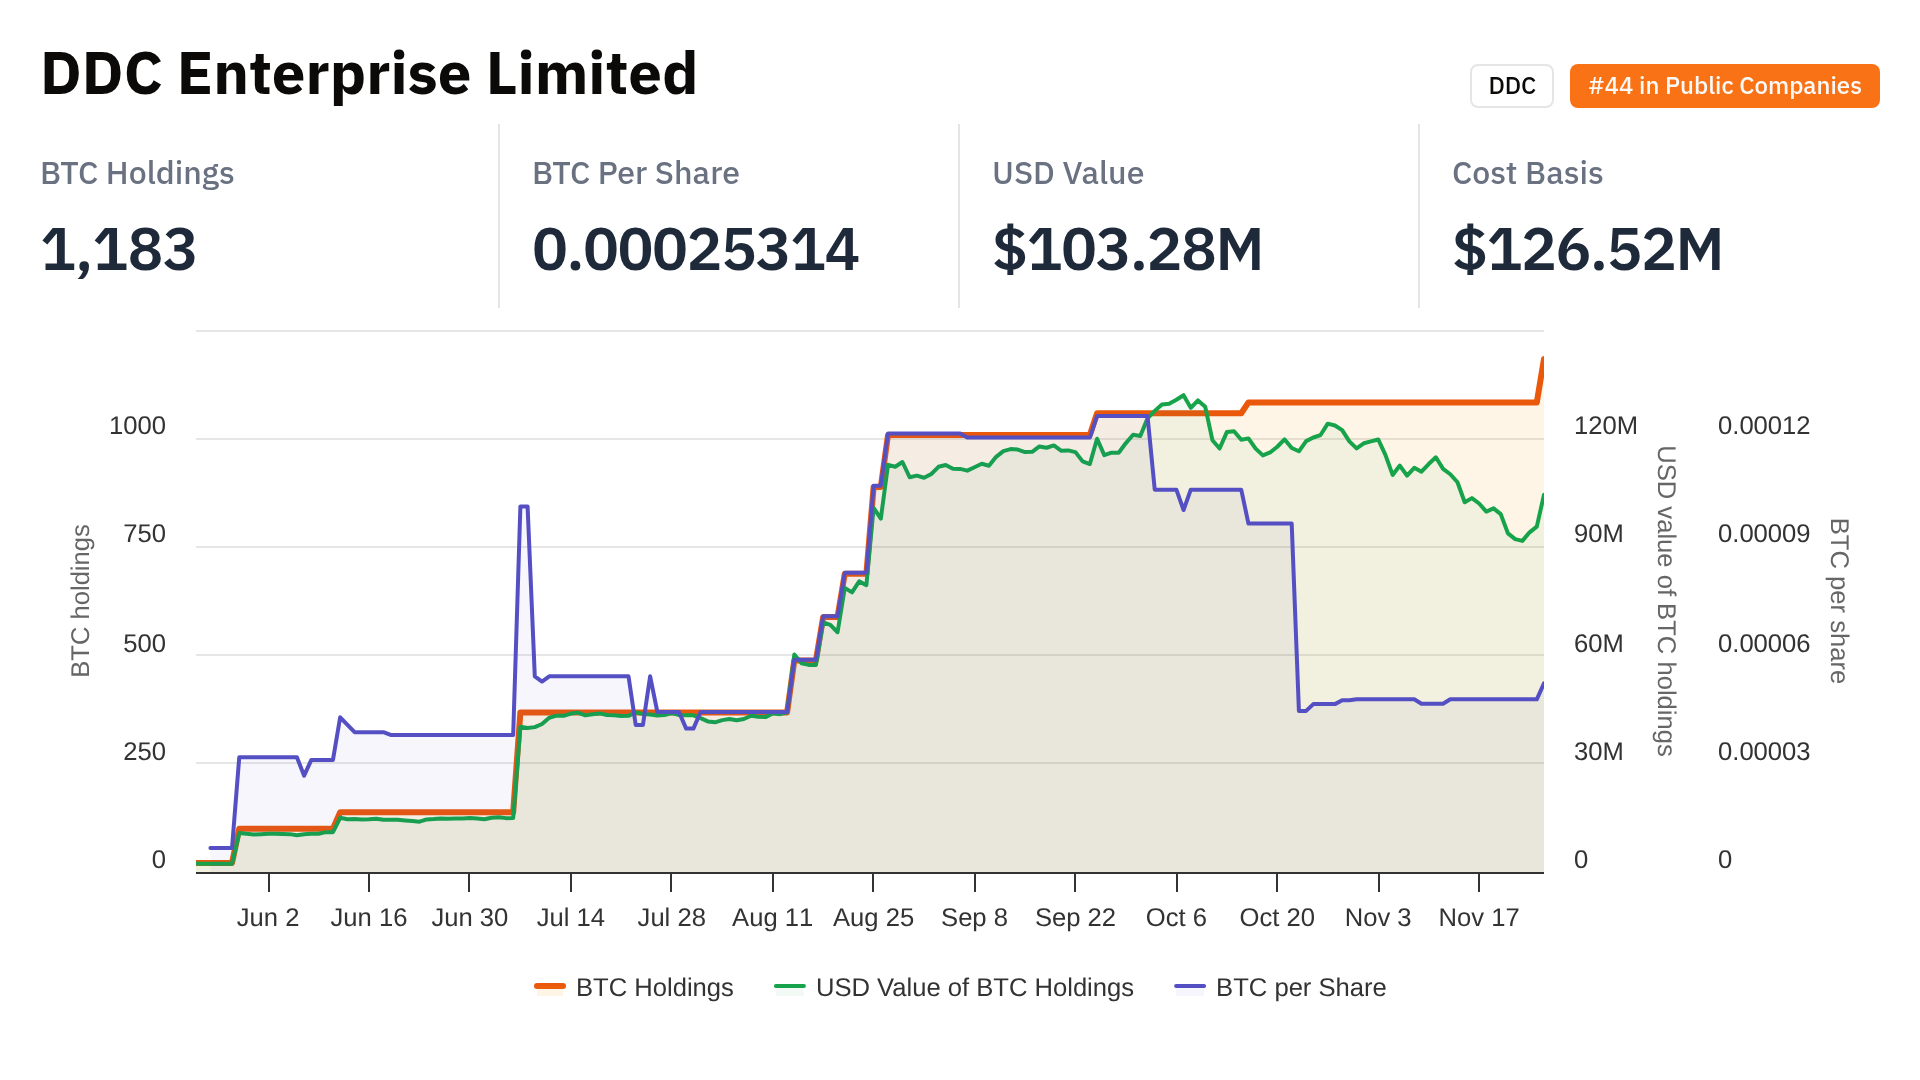Click the Jun 2 x-axis label
Viewport: 1920px width, 1080px height.
pyautogui.click(x=268, y=917)
